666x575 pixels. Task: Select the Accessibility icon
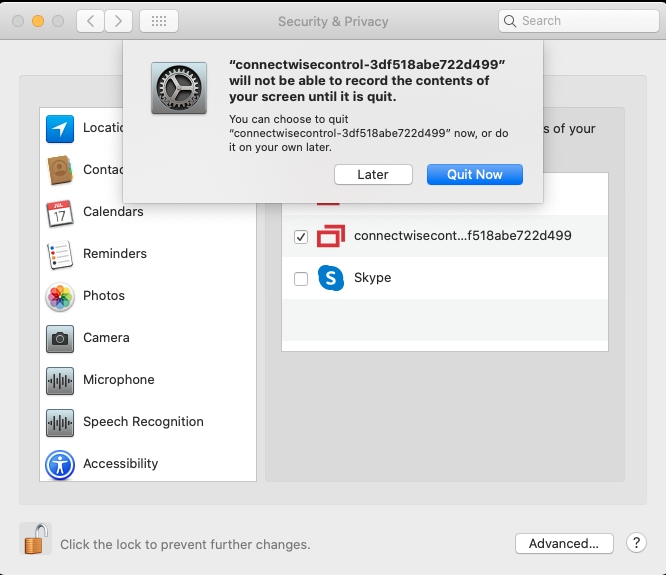60,465
